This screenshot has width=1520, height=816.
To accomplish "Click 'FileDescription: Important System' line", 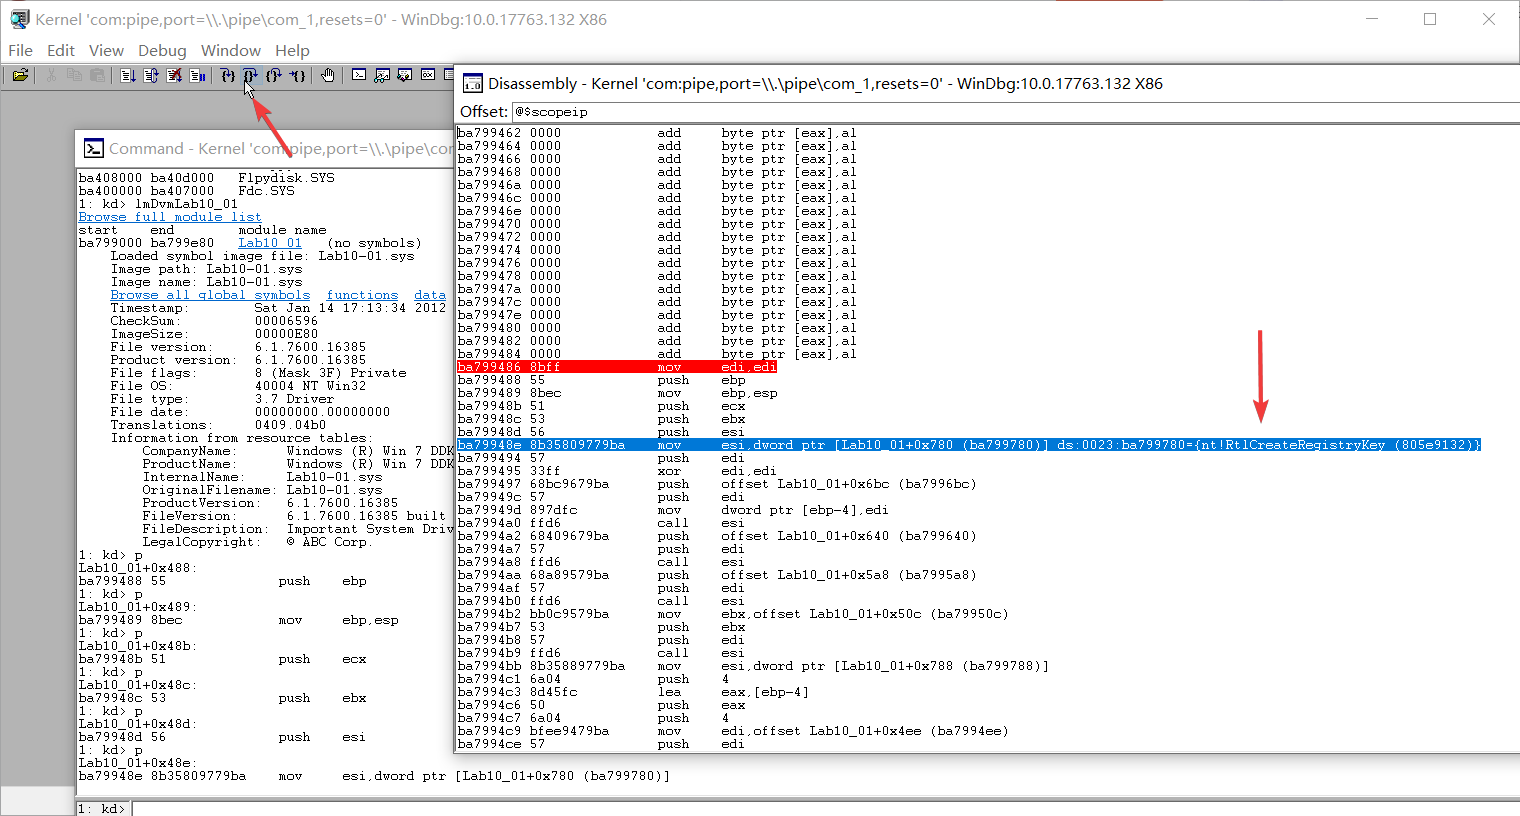I will click(298, 529).
